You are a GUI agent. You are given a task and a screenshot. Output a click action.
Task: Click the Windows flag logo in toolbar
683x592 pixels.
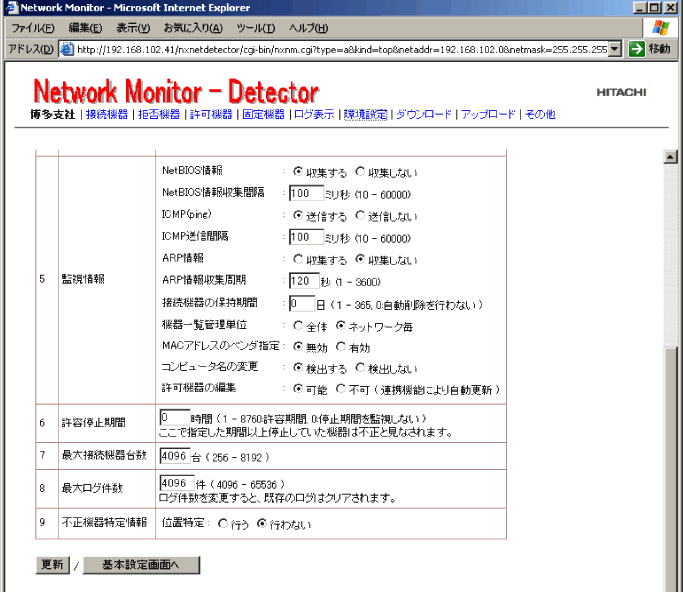pos(661,28)
